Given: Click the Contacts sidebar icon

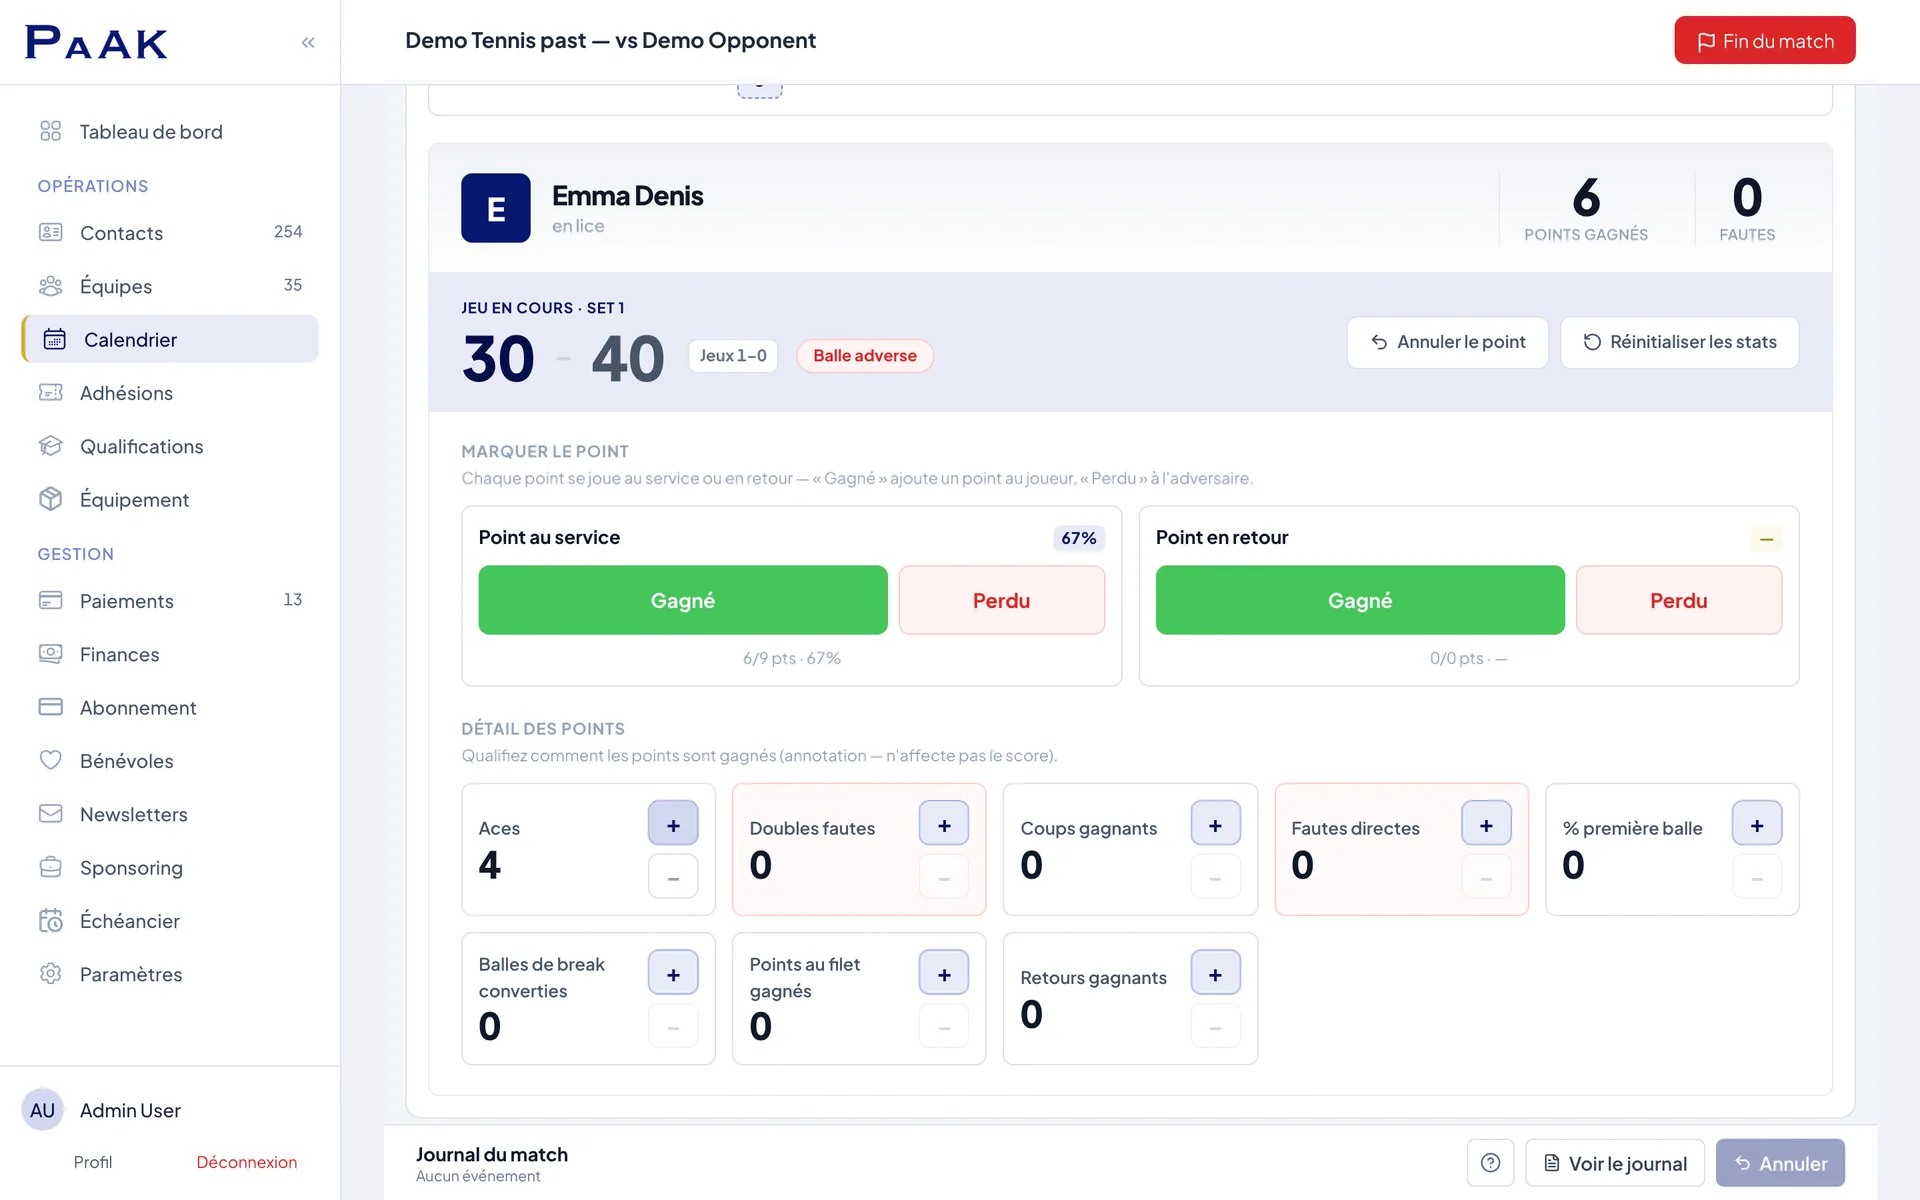Looking at the screenshot, I should pos(50,232).
